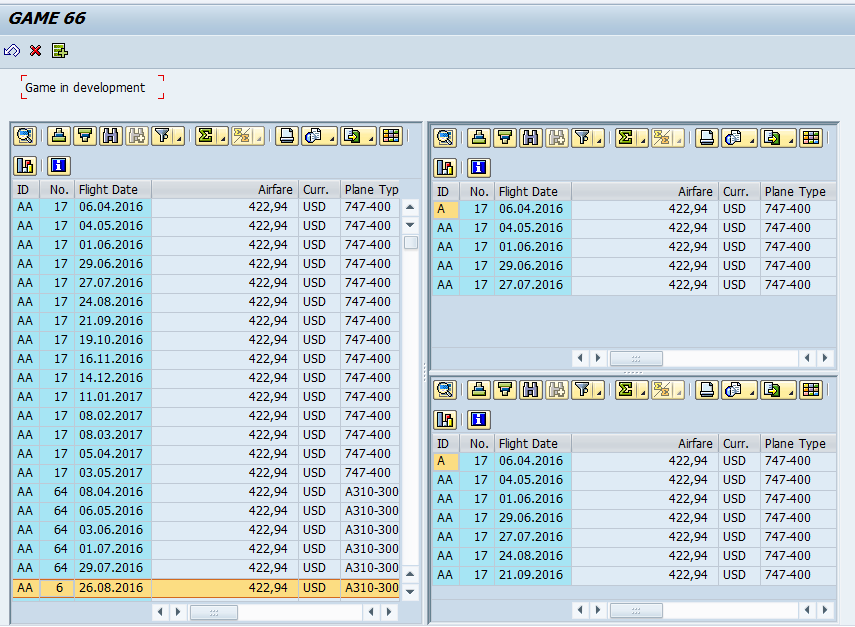
Task: Select date 11.01.2017 in the left grid
Action: (x=111, y=397)
